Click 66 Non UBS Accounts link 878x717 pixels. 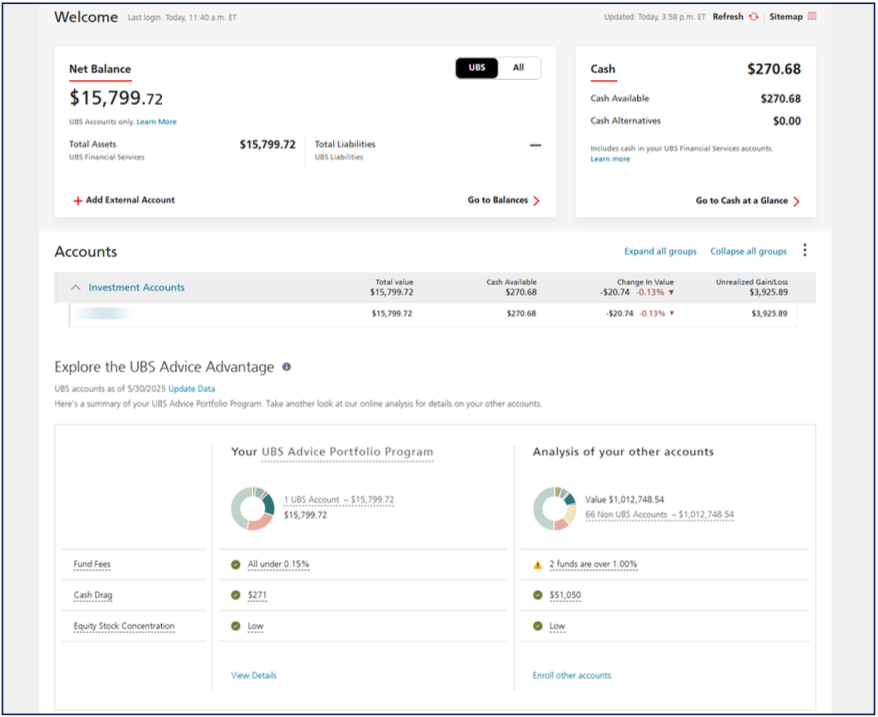tap(659, 514)
